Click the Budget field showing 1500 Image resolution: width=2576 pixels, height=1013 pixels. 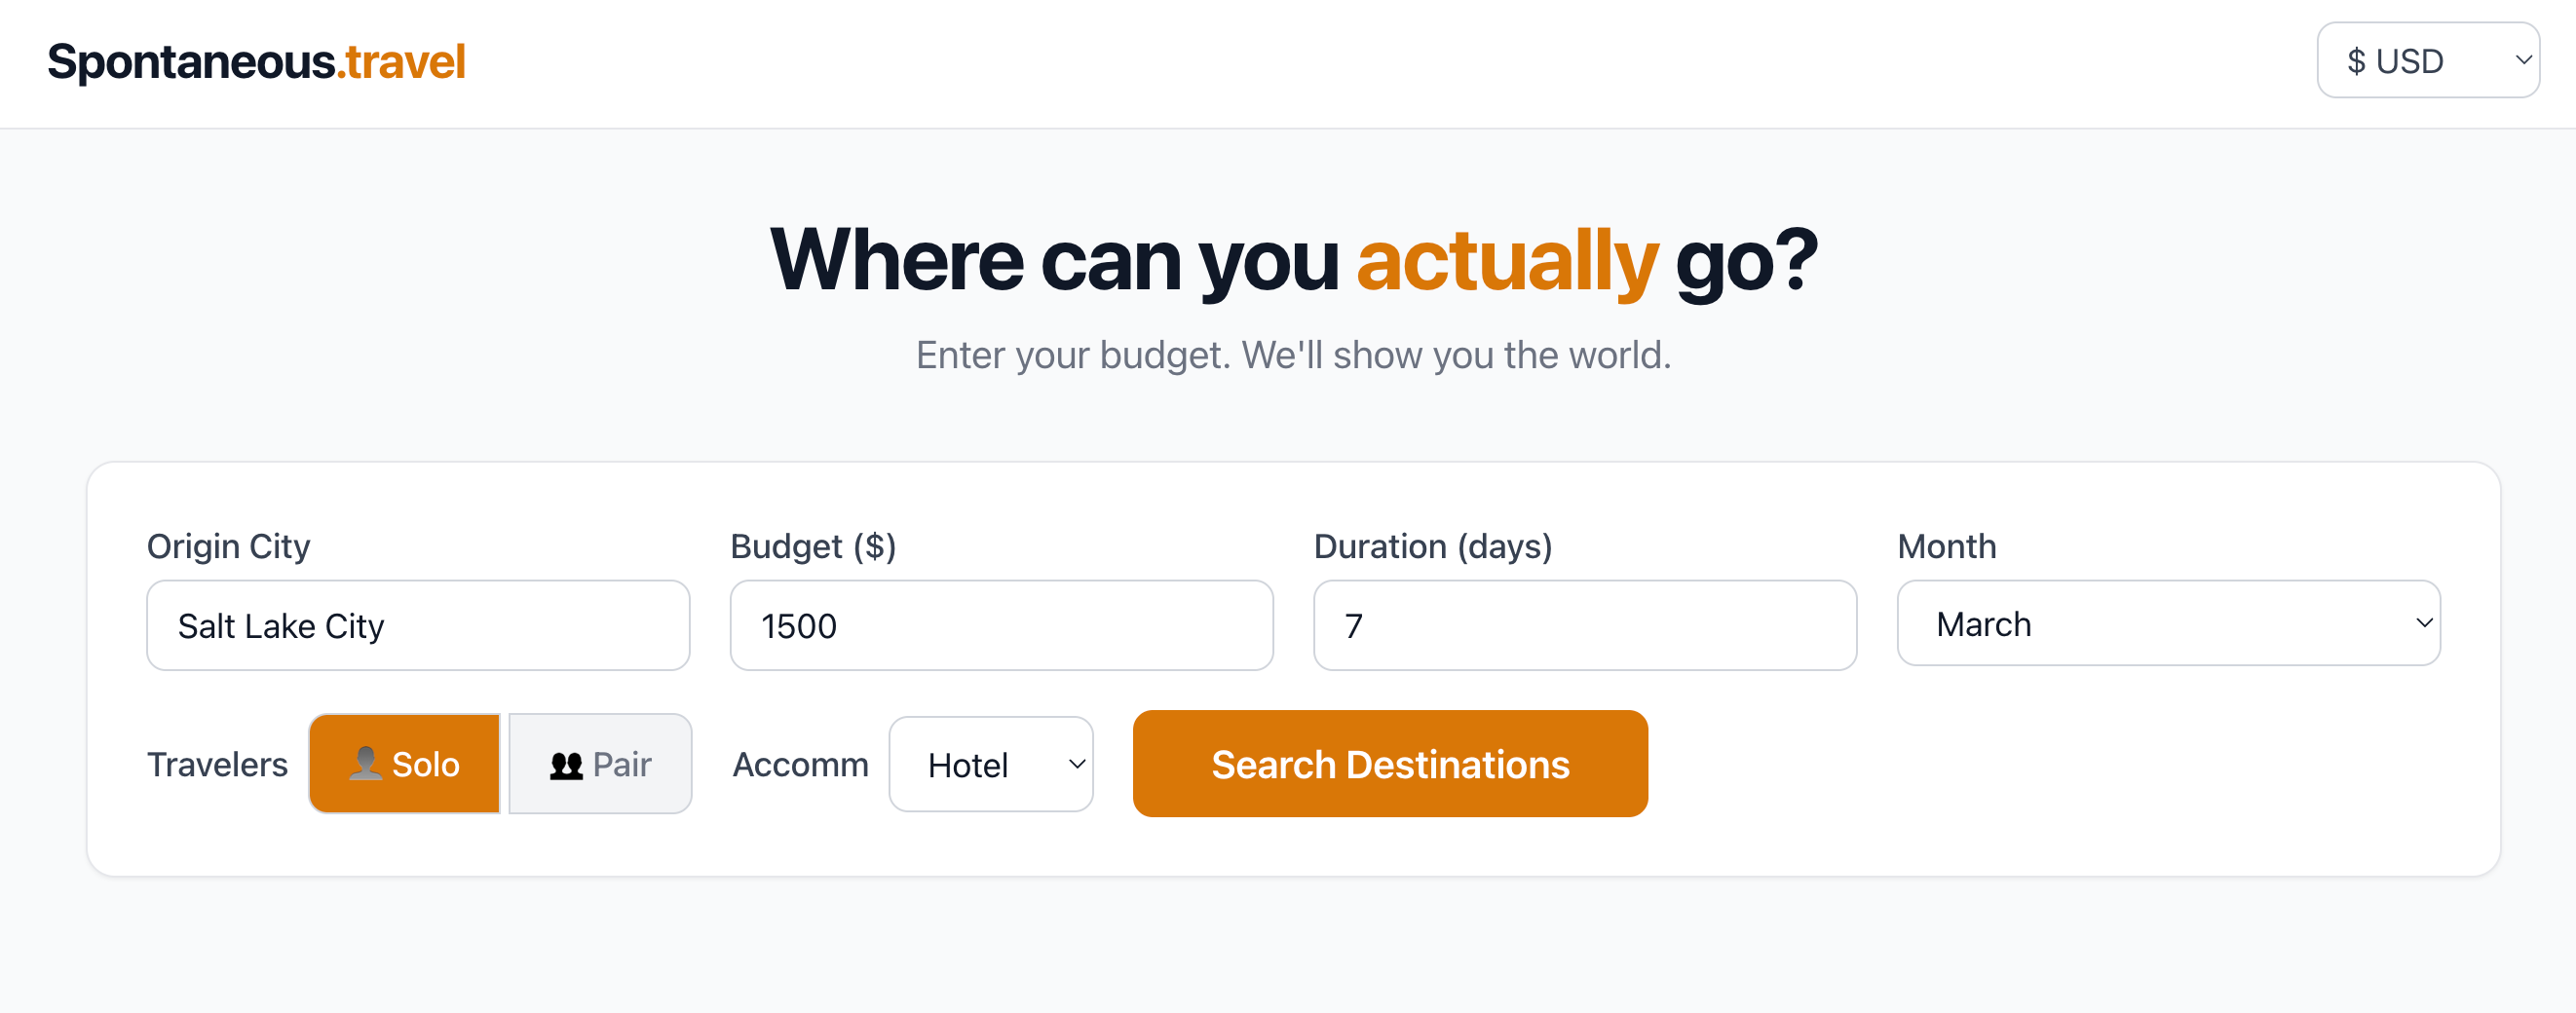tap(1001, 625)
